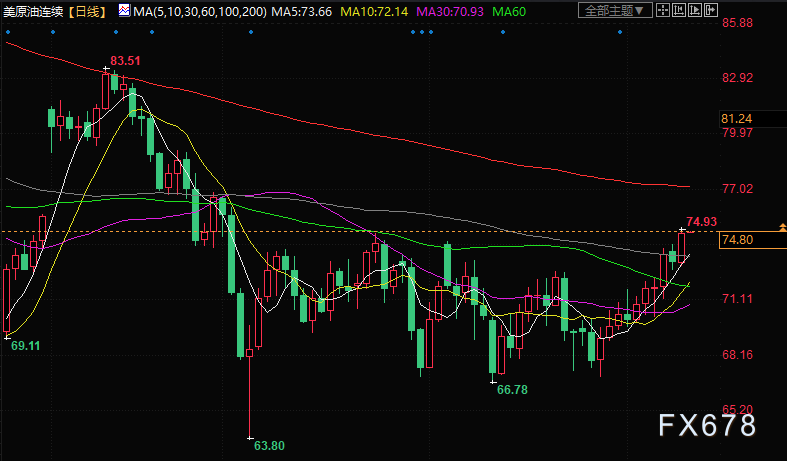Select the MA10:72.14 indicator label

[x=374, y=11]
